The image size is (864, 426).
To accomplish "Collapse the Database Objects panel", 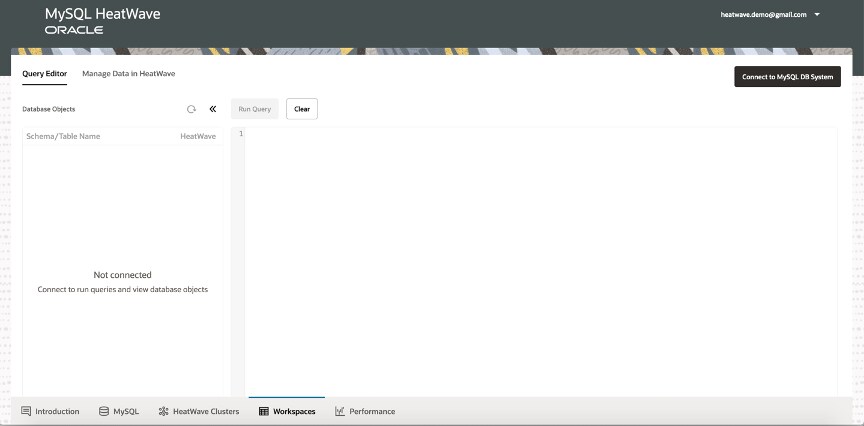I will (212, 109).
